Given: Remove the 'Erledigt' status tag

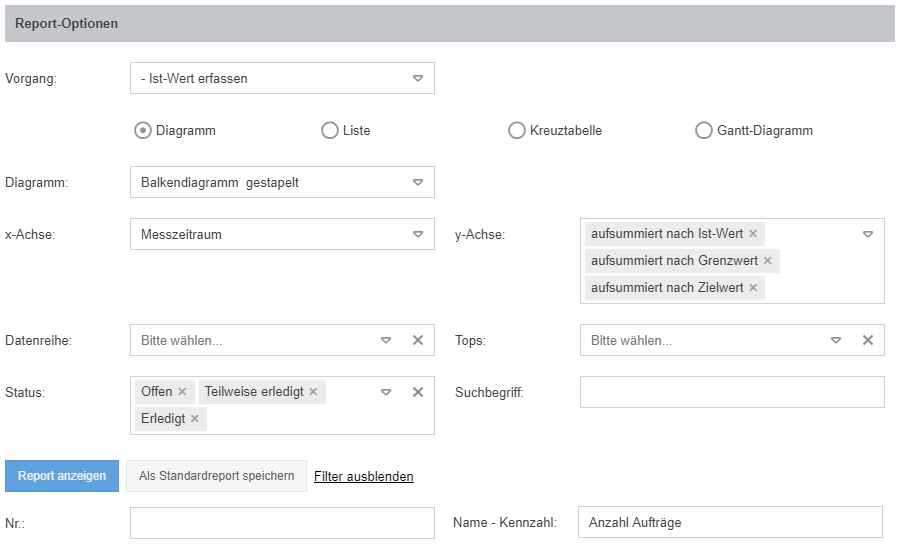Looking at the screenshot, I should (194, 419).
